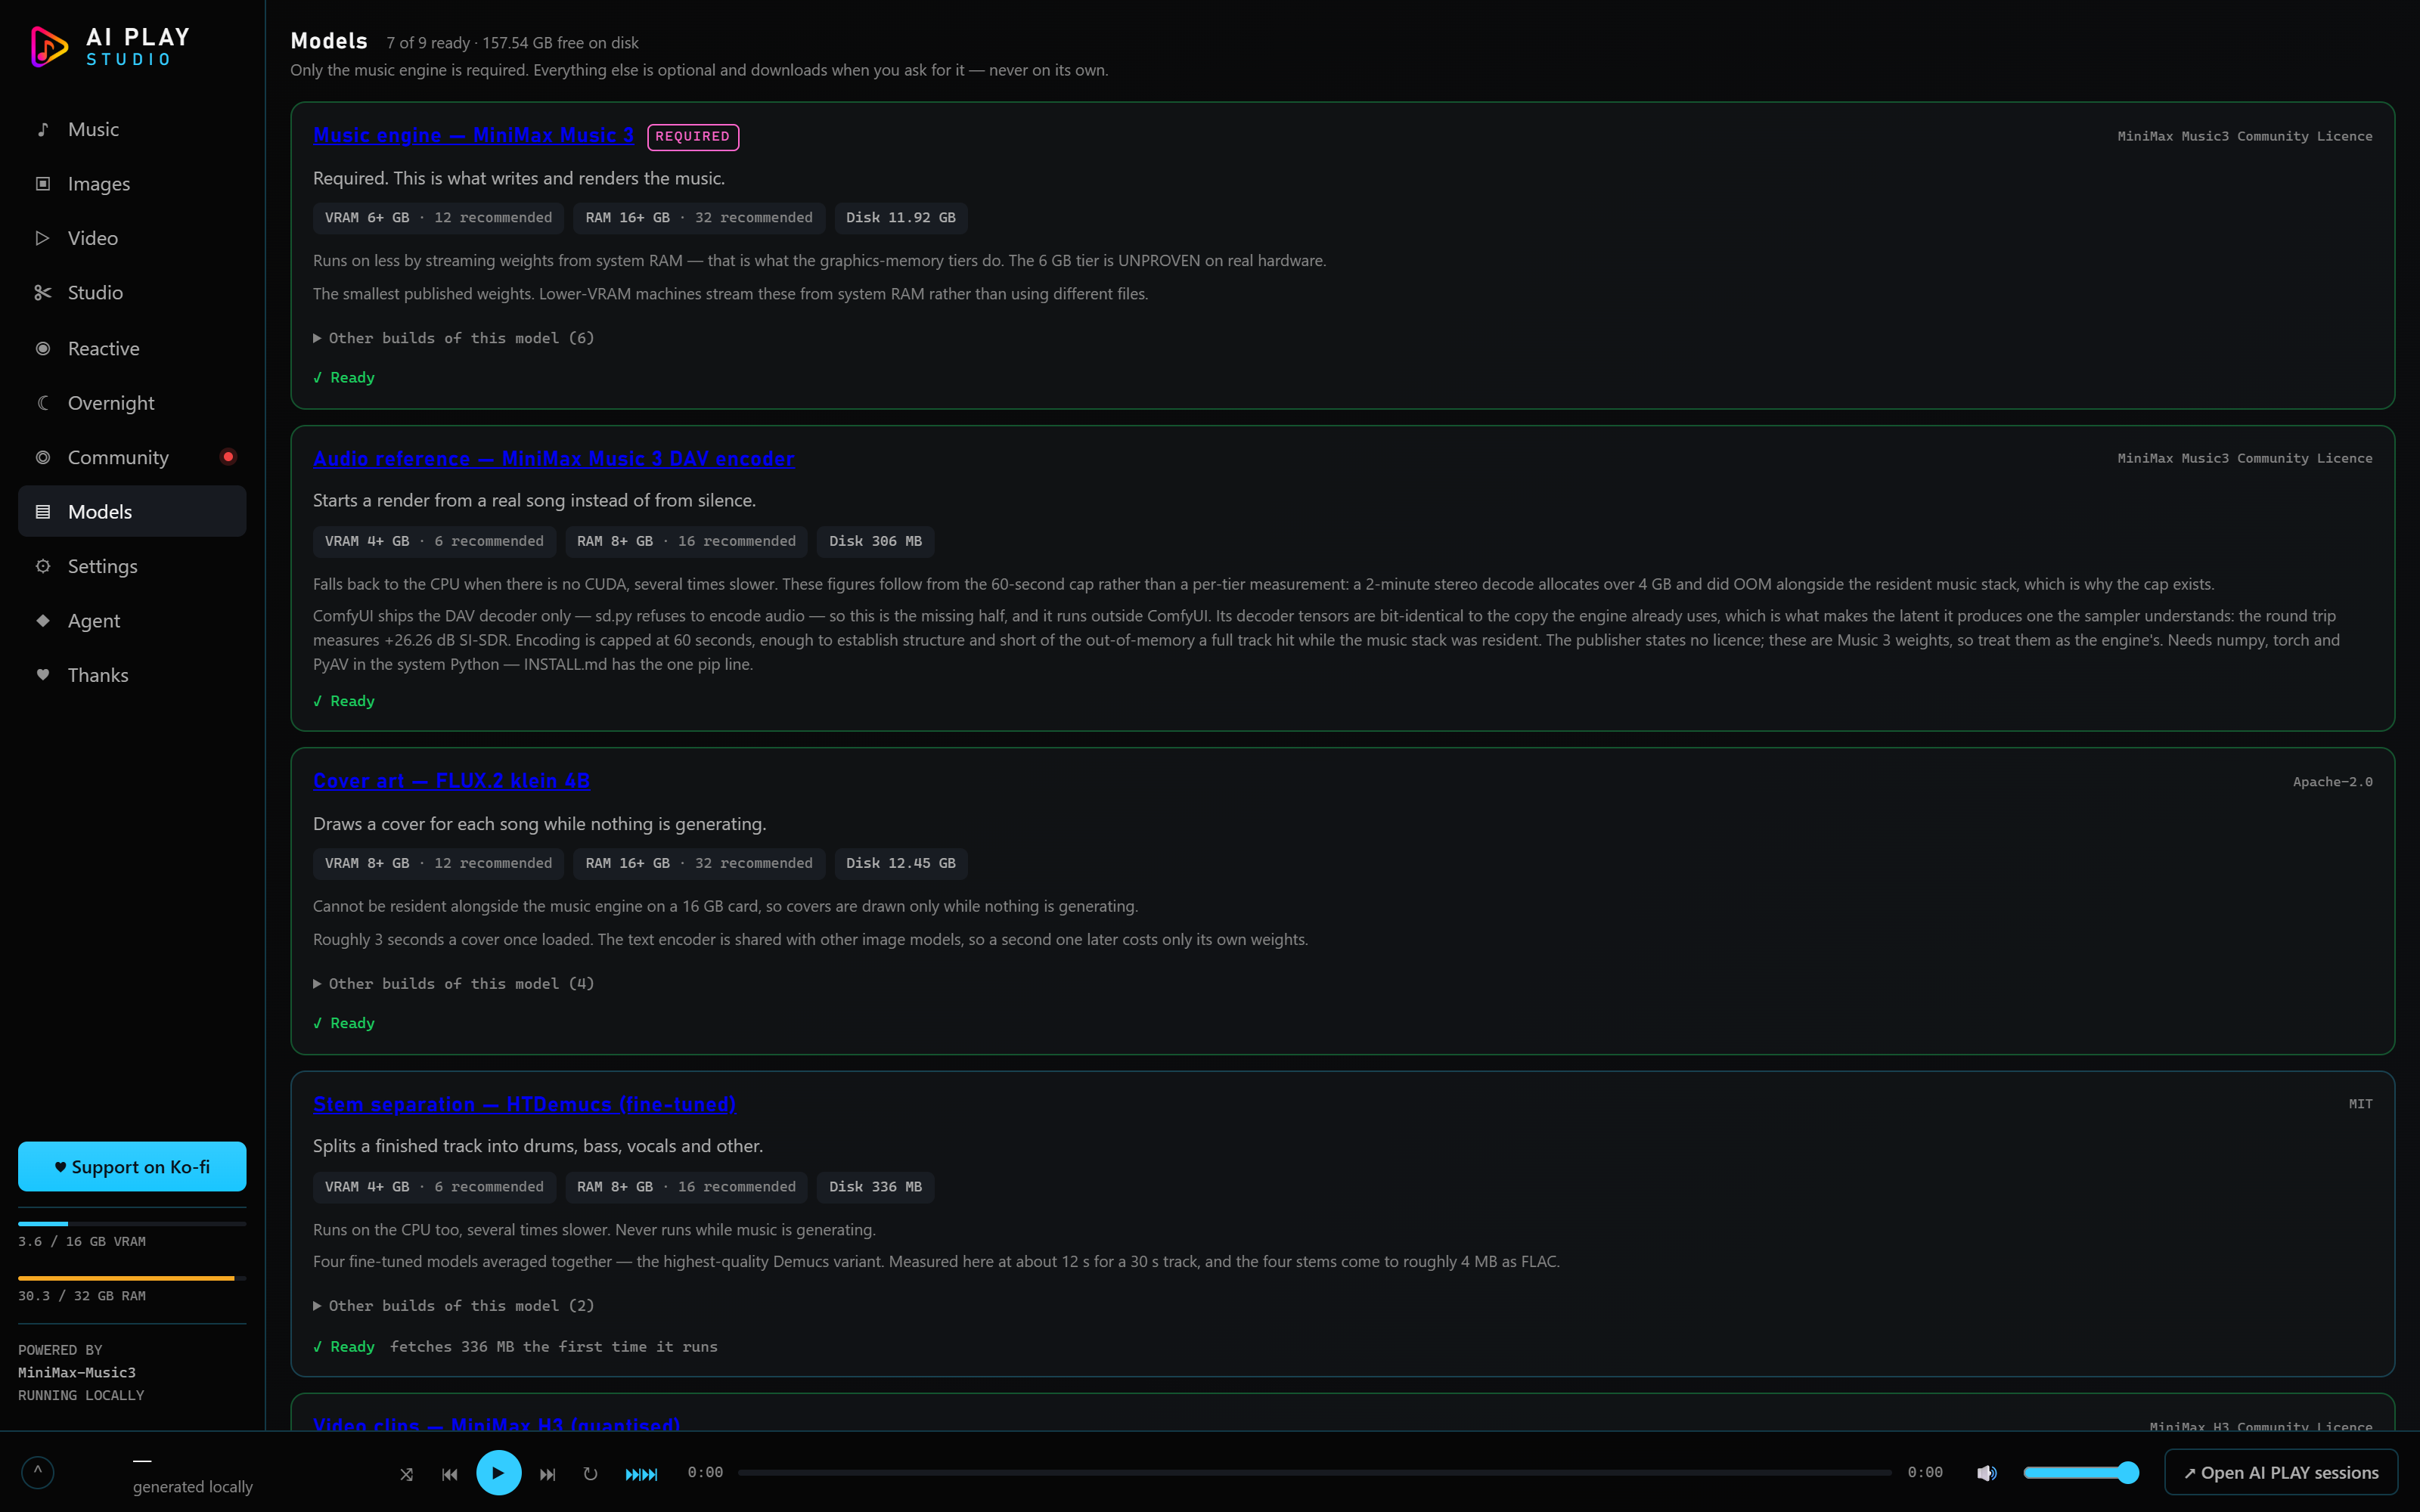Click the 'MiniMax-Music3' powered-by text
Image resolution: width=2420 pixels, height=1512 pixels.
click(x=77, y=1372)
